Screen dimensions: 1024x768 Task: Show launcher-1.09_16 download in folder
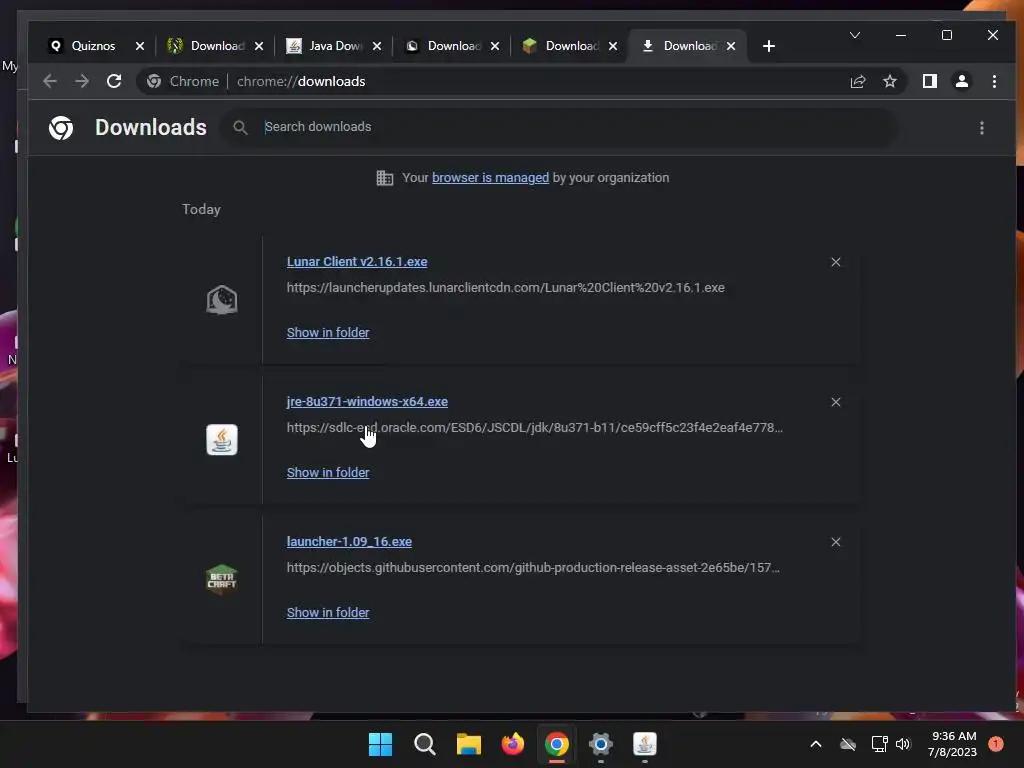(x=328, y=613)
